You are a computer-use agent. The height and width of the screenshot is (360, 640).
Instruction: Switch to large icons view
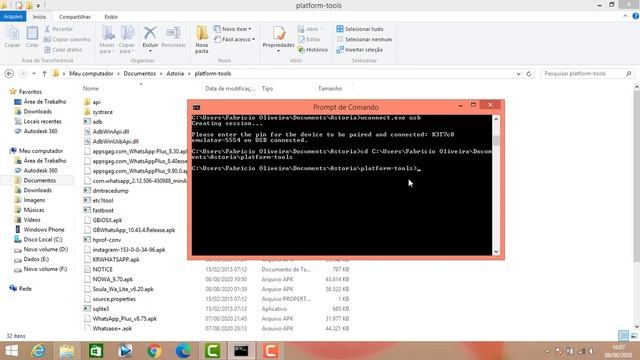[634, 336]
